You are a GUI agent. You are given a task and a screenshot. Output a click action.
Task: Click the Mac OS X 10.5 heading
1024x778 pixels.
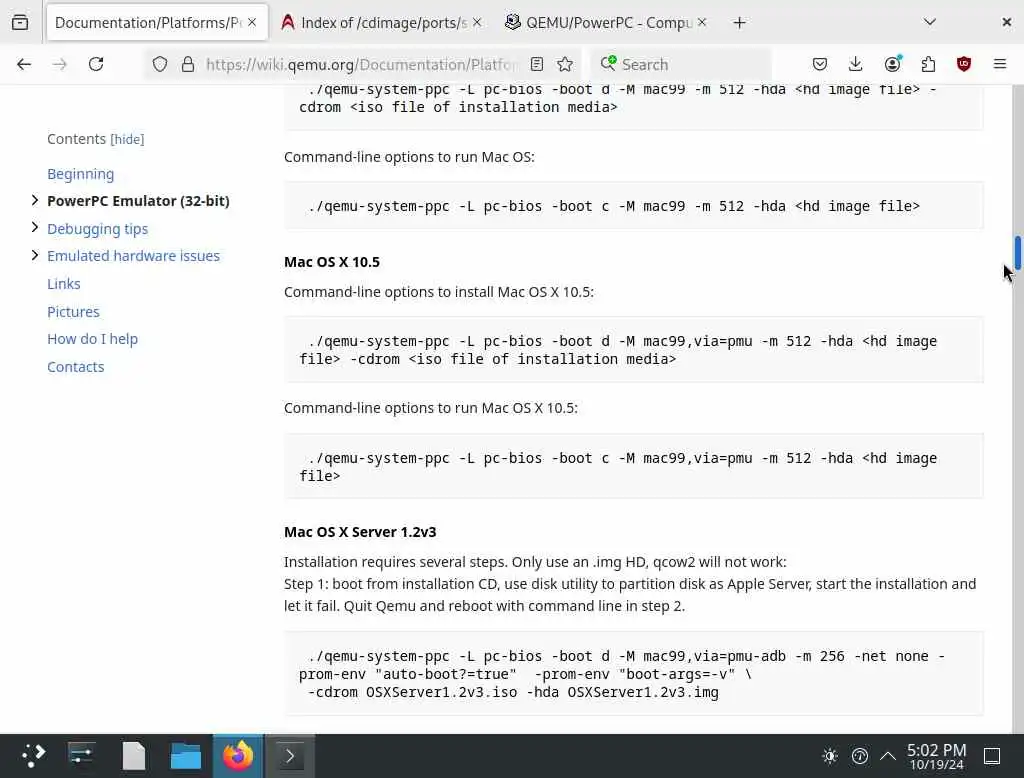[332, 262]
